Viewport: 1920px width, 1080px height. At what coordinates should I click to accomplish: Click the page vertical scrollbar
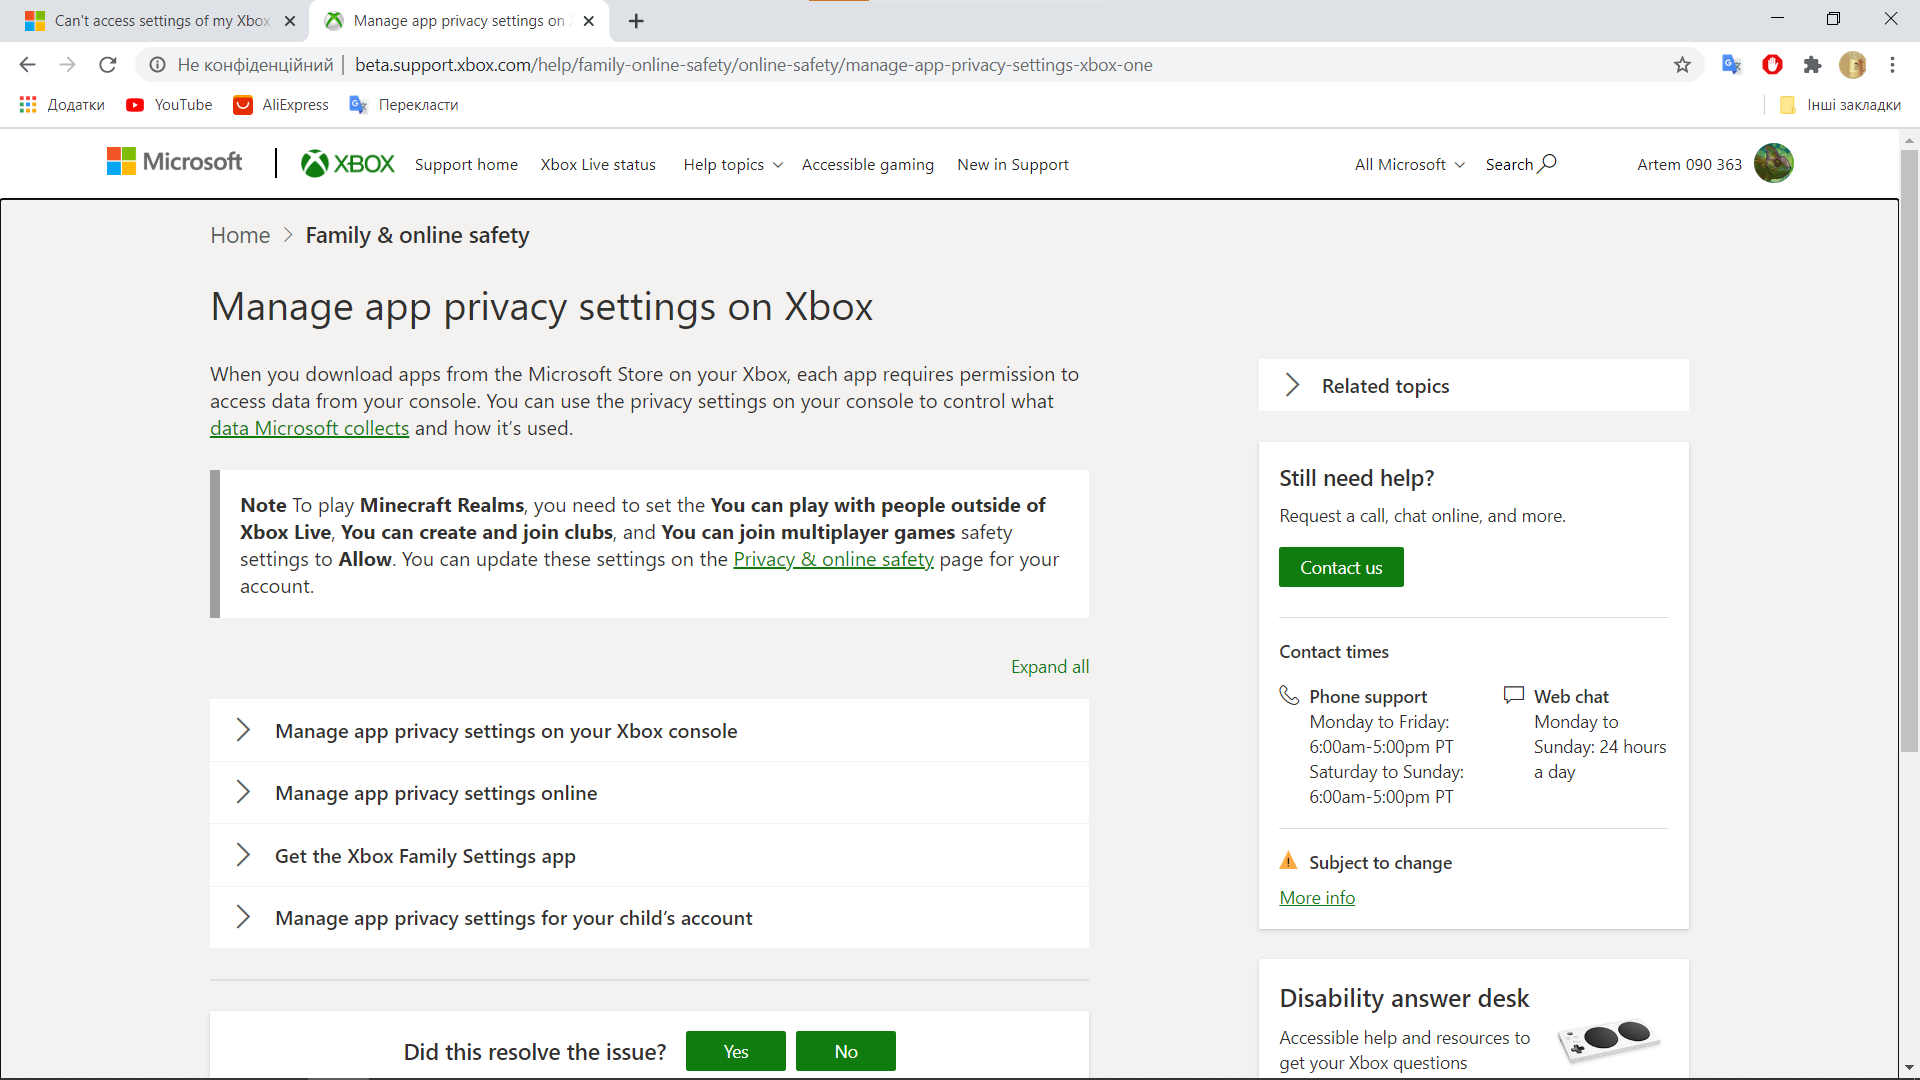pos(1909,450)
